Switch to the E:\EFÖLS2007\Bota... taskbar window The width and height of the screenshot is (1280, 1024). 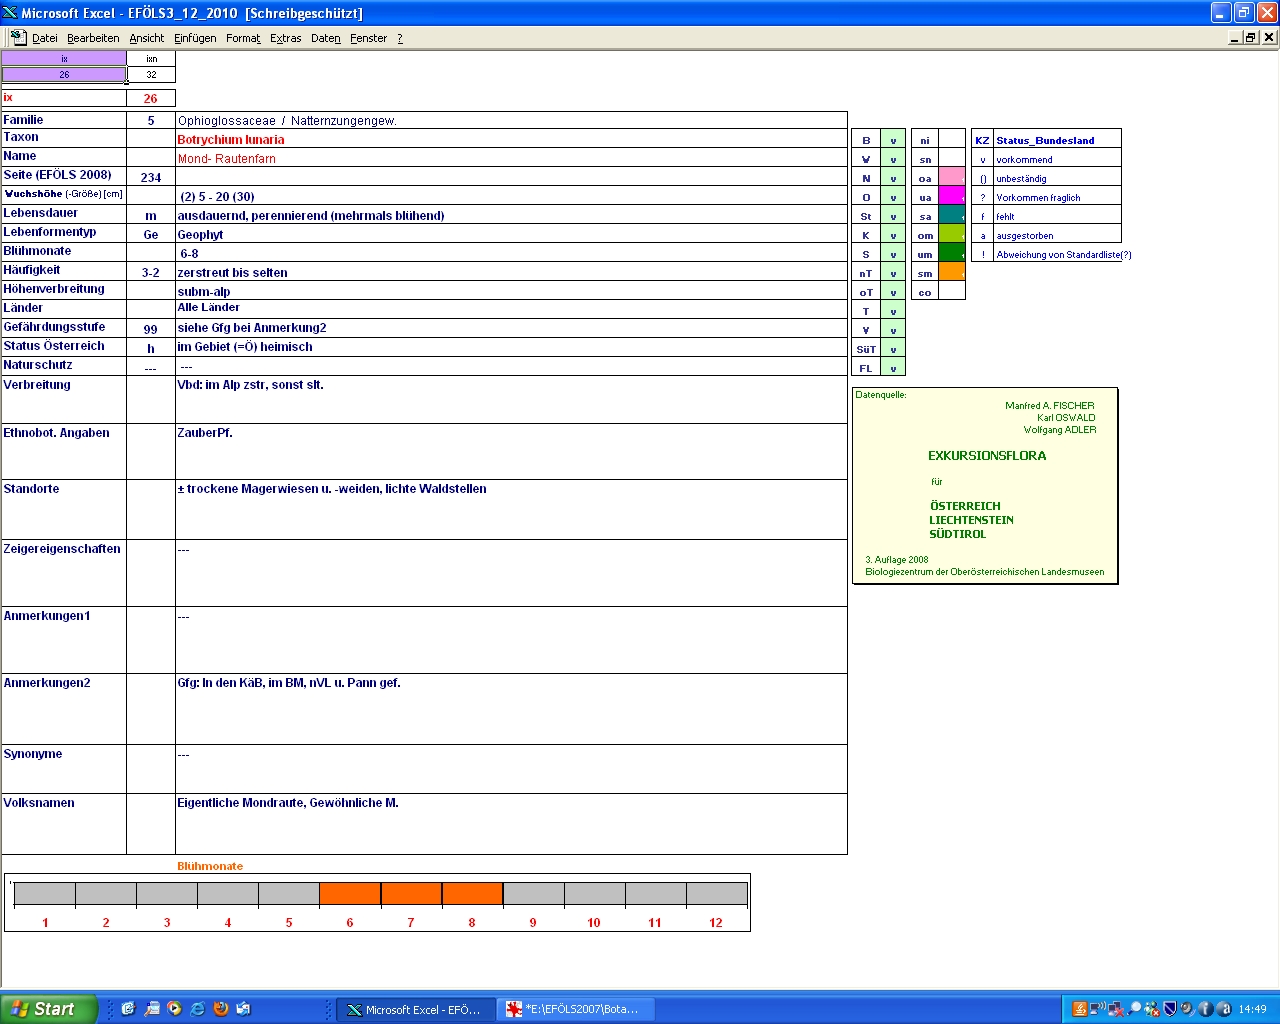click(575, 1009)
